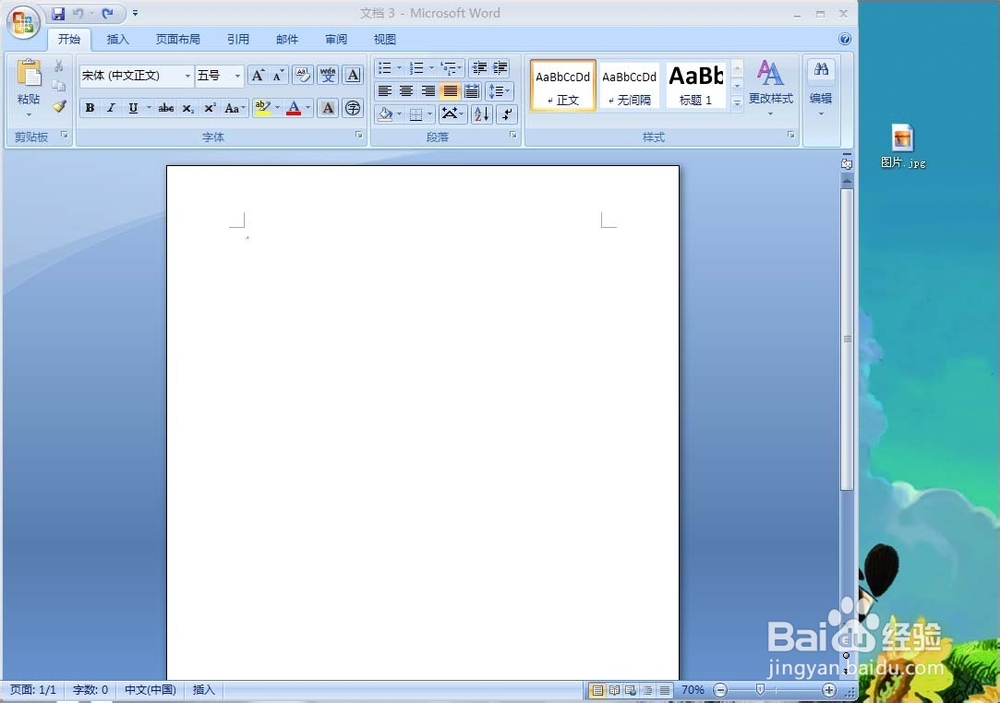Click 中文(中国) language indicator
The image size is (1000, 703).
pyautogui.click(x=150, y=690)
